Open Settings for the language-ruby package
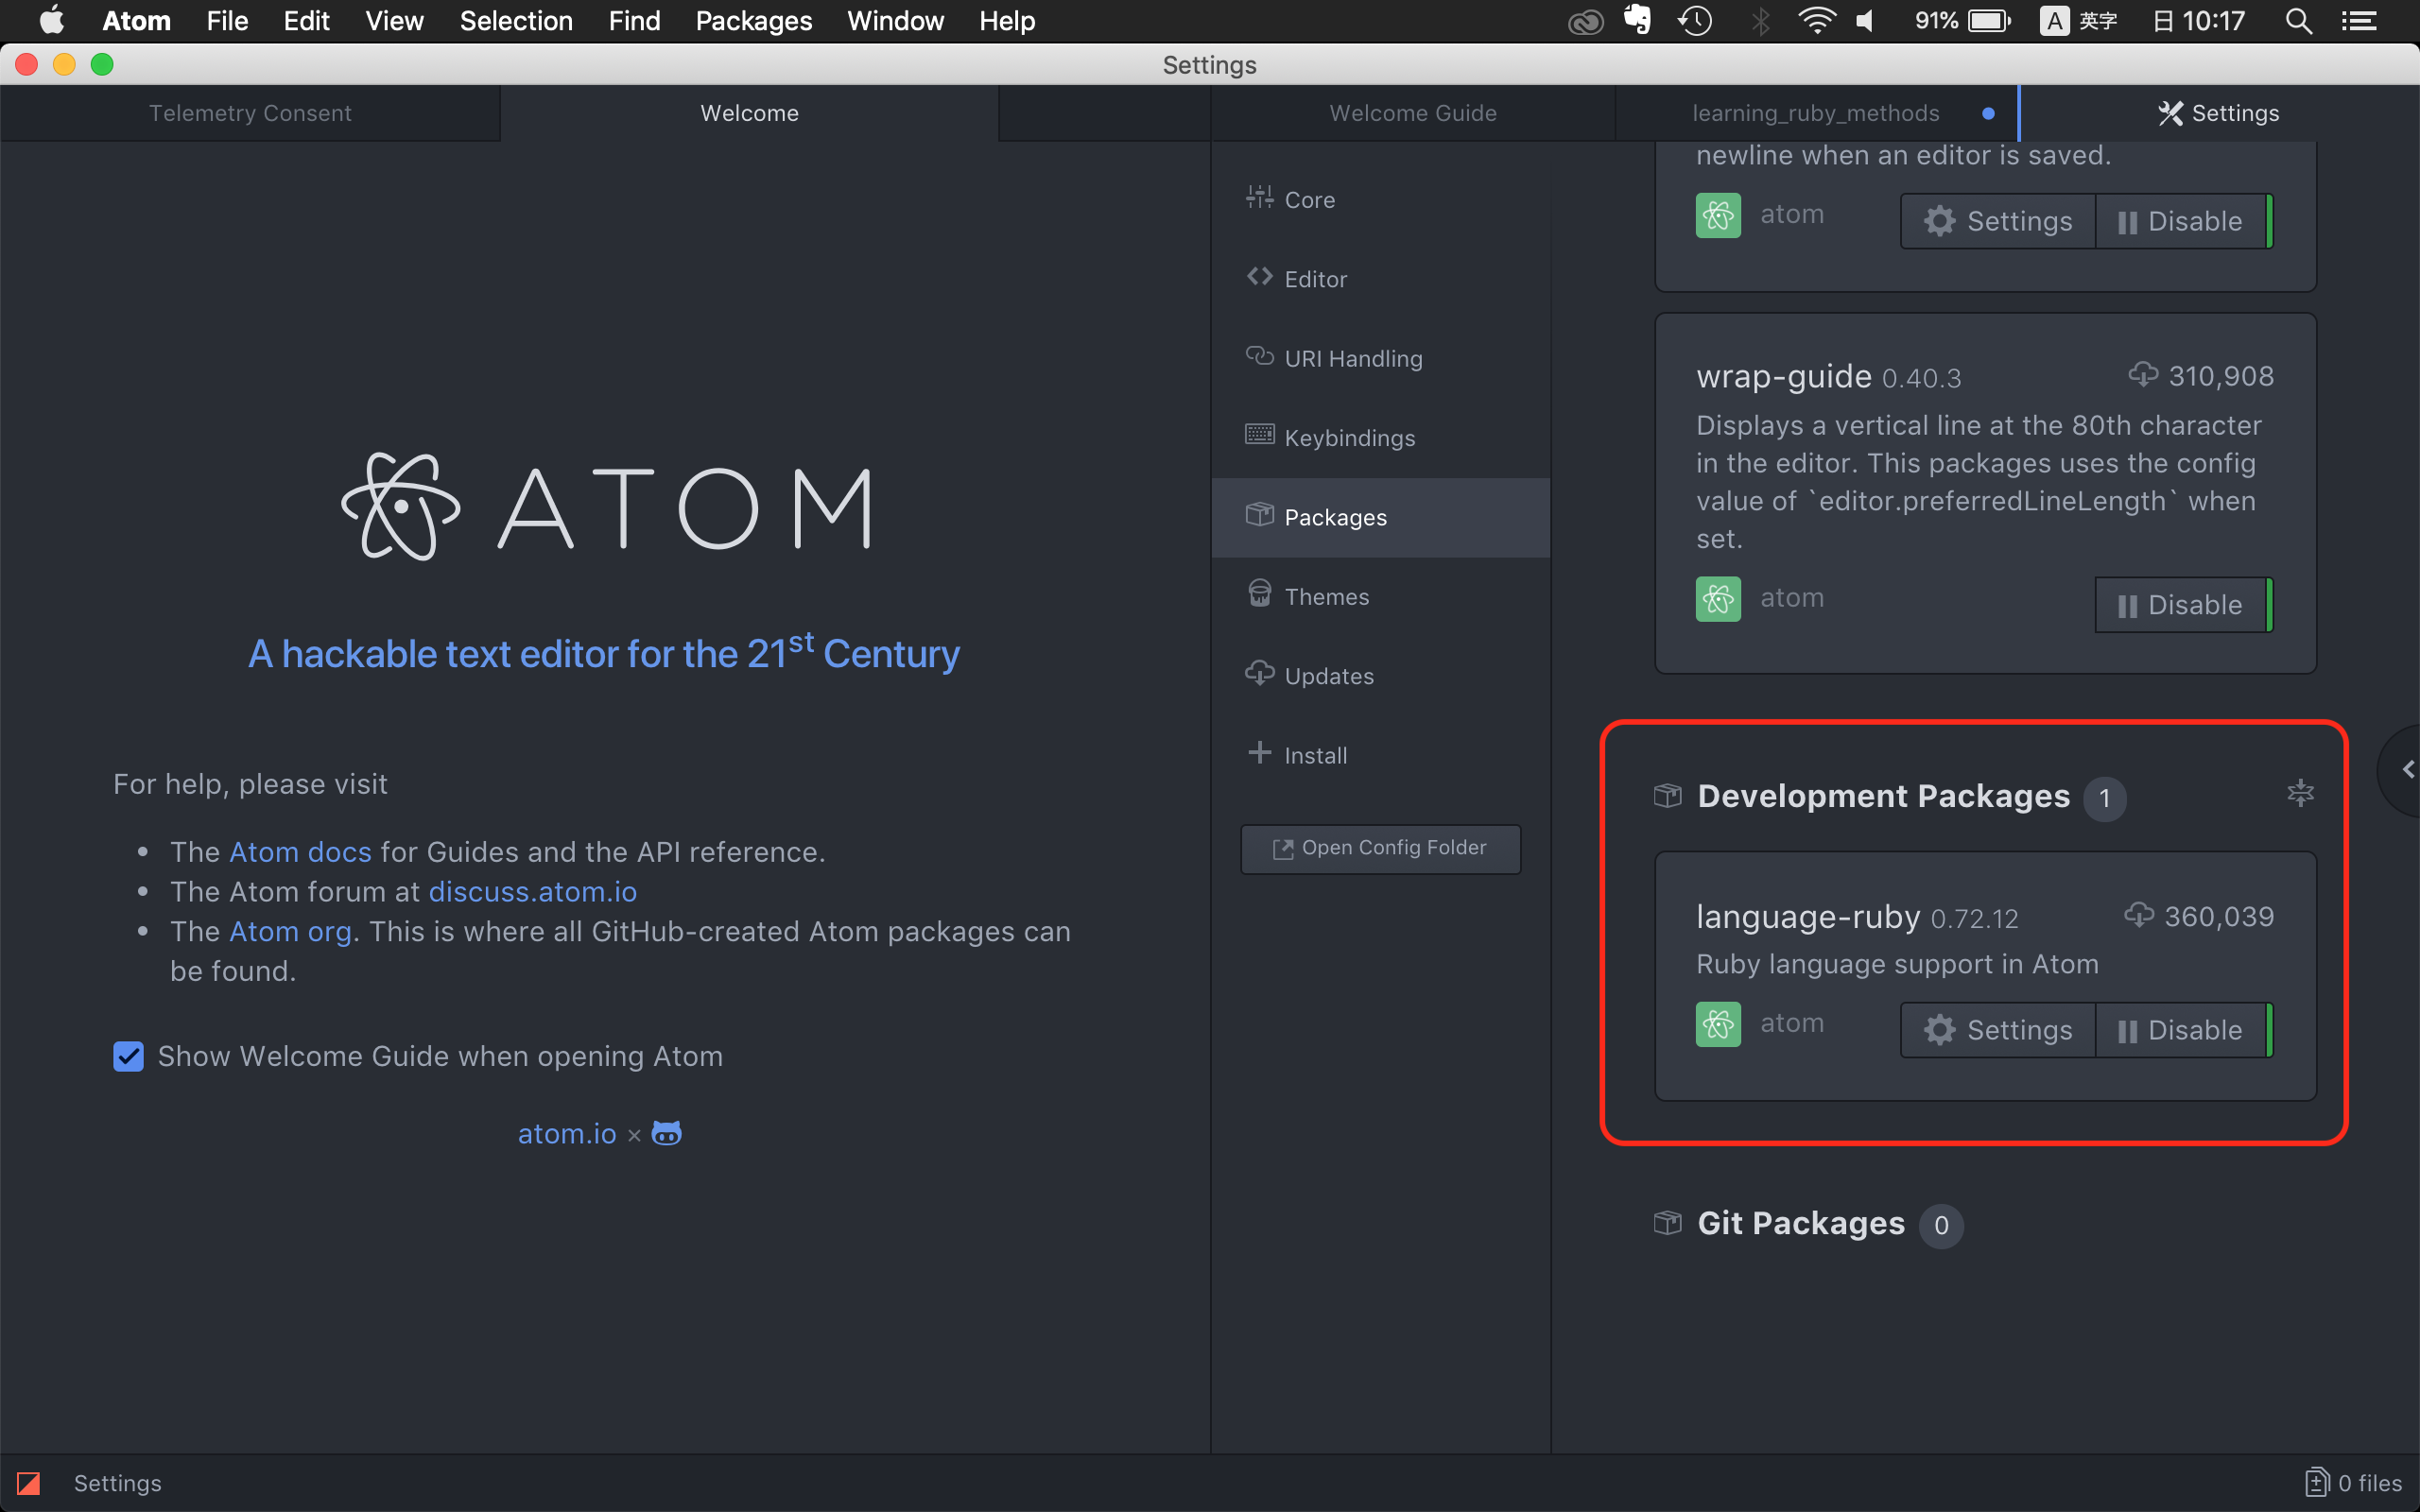Screen dimensions: 2420x1512 1997,1030
